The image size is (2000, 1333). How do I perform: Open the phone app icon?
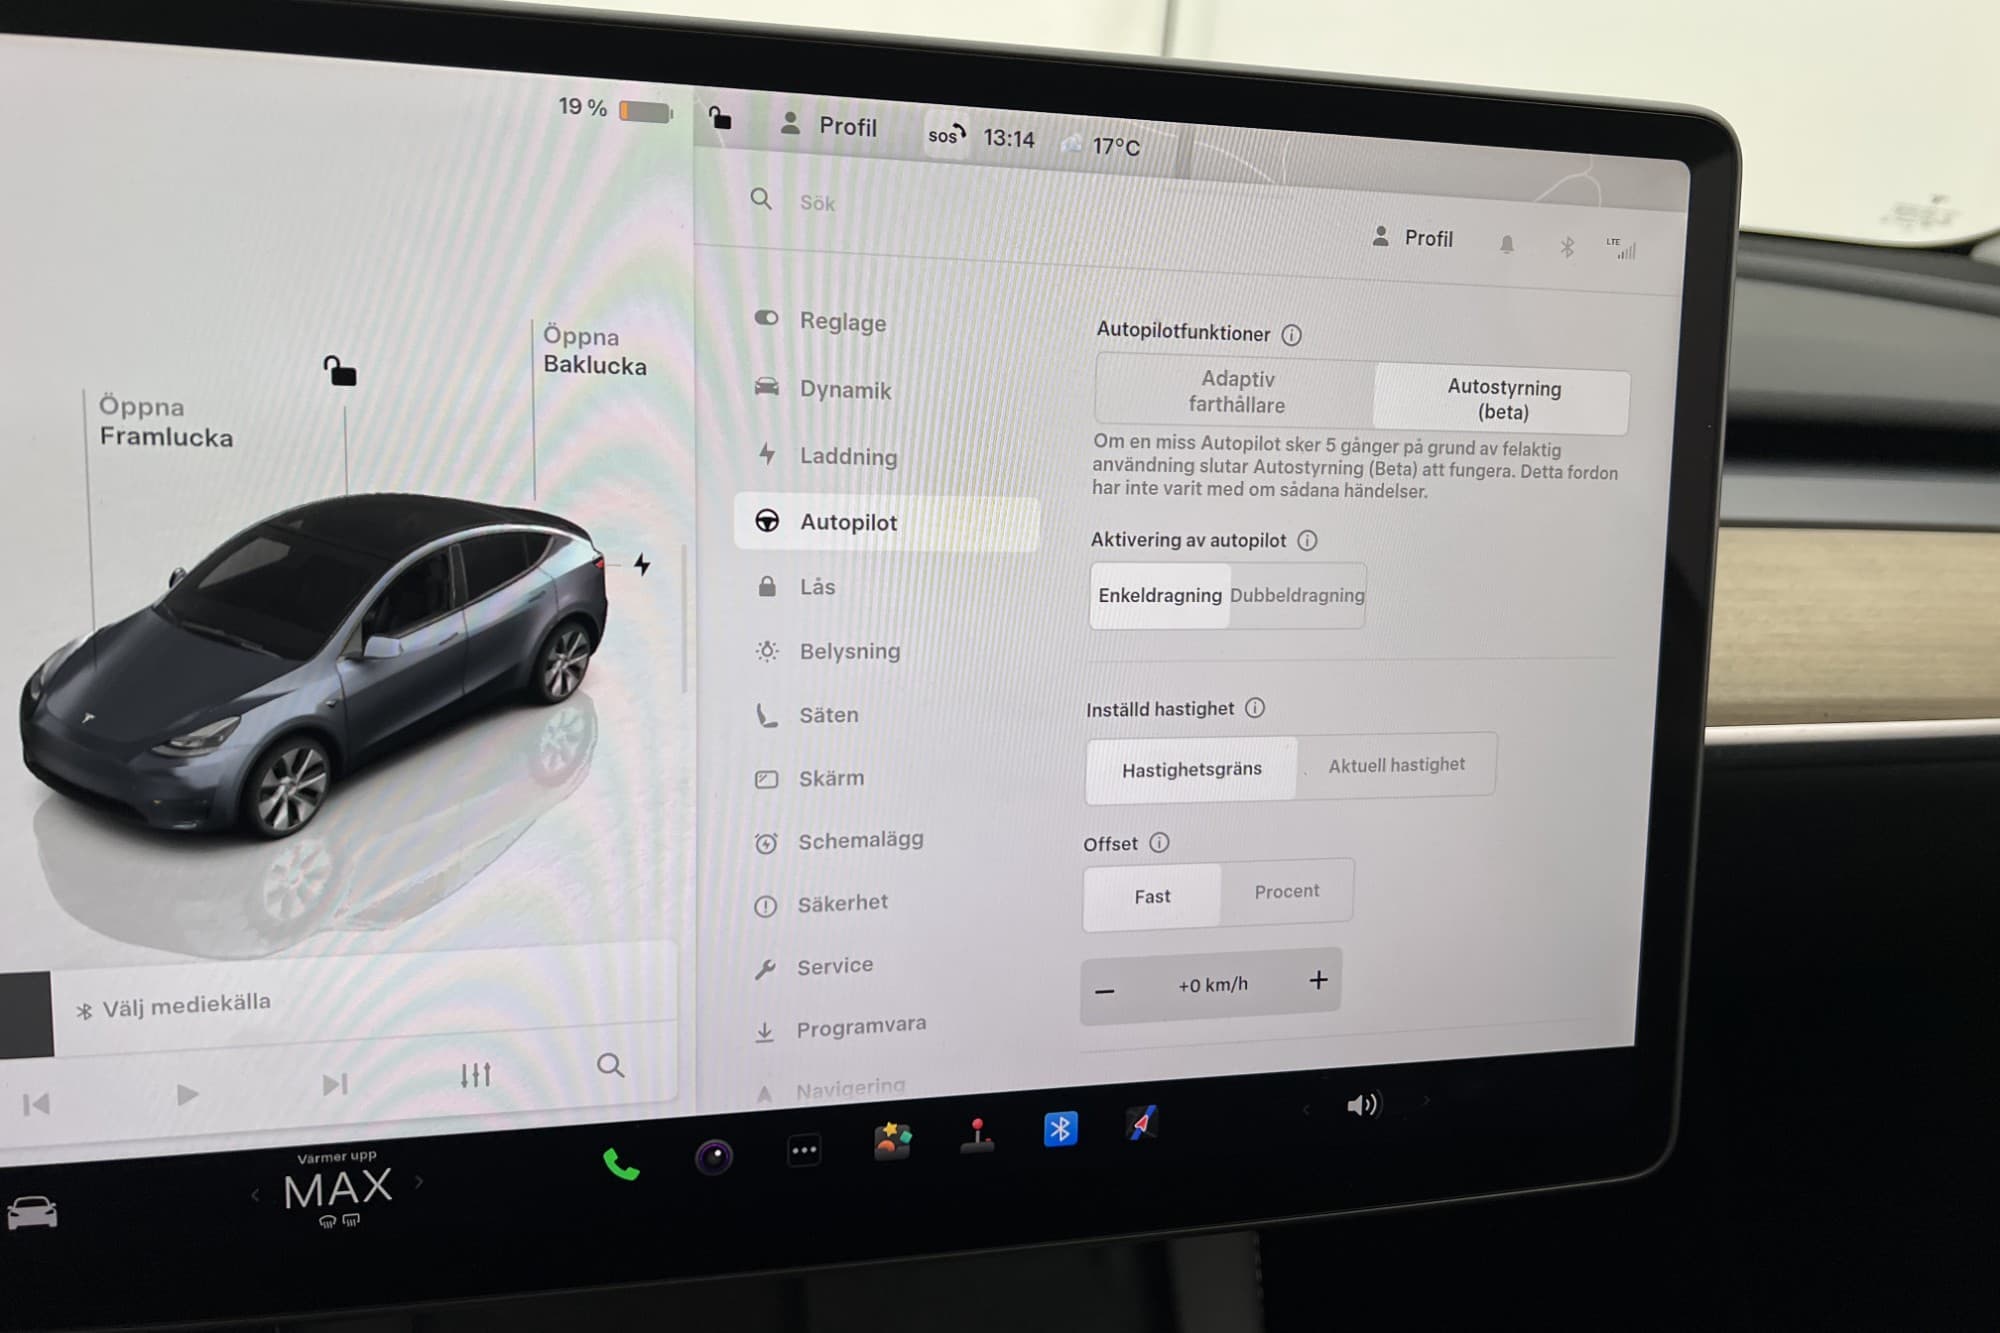coord(621,1164)
